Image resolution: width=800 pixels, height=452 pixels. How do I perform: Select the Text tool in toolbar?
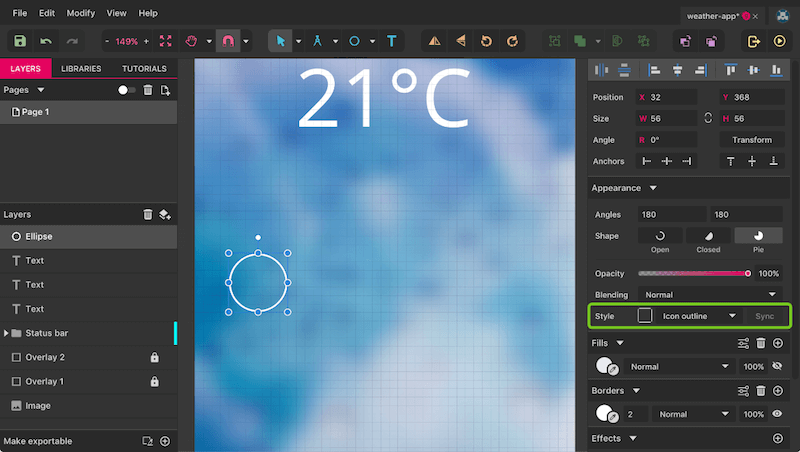[x=391, y=41]
